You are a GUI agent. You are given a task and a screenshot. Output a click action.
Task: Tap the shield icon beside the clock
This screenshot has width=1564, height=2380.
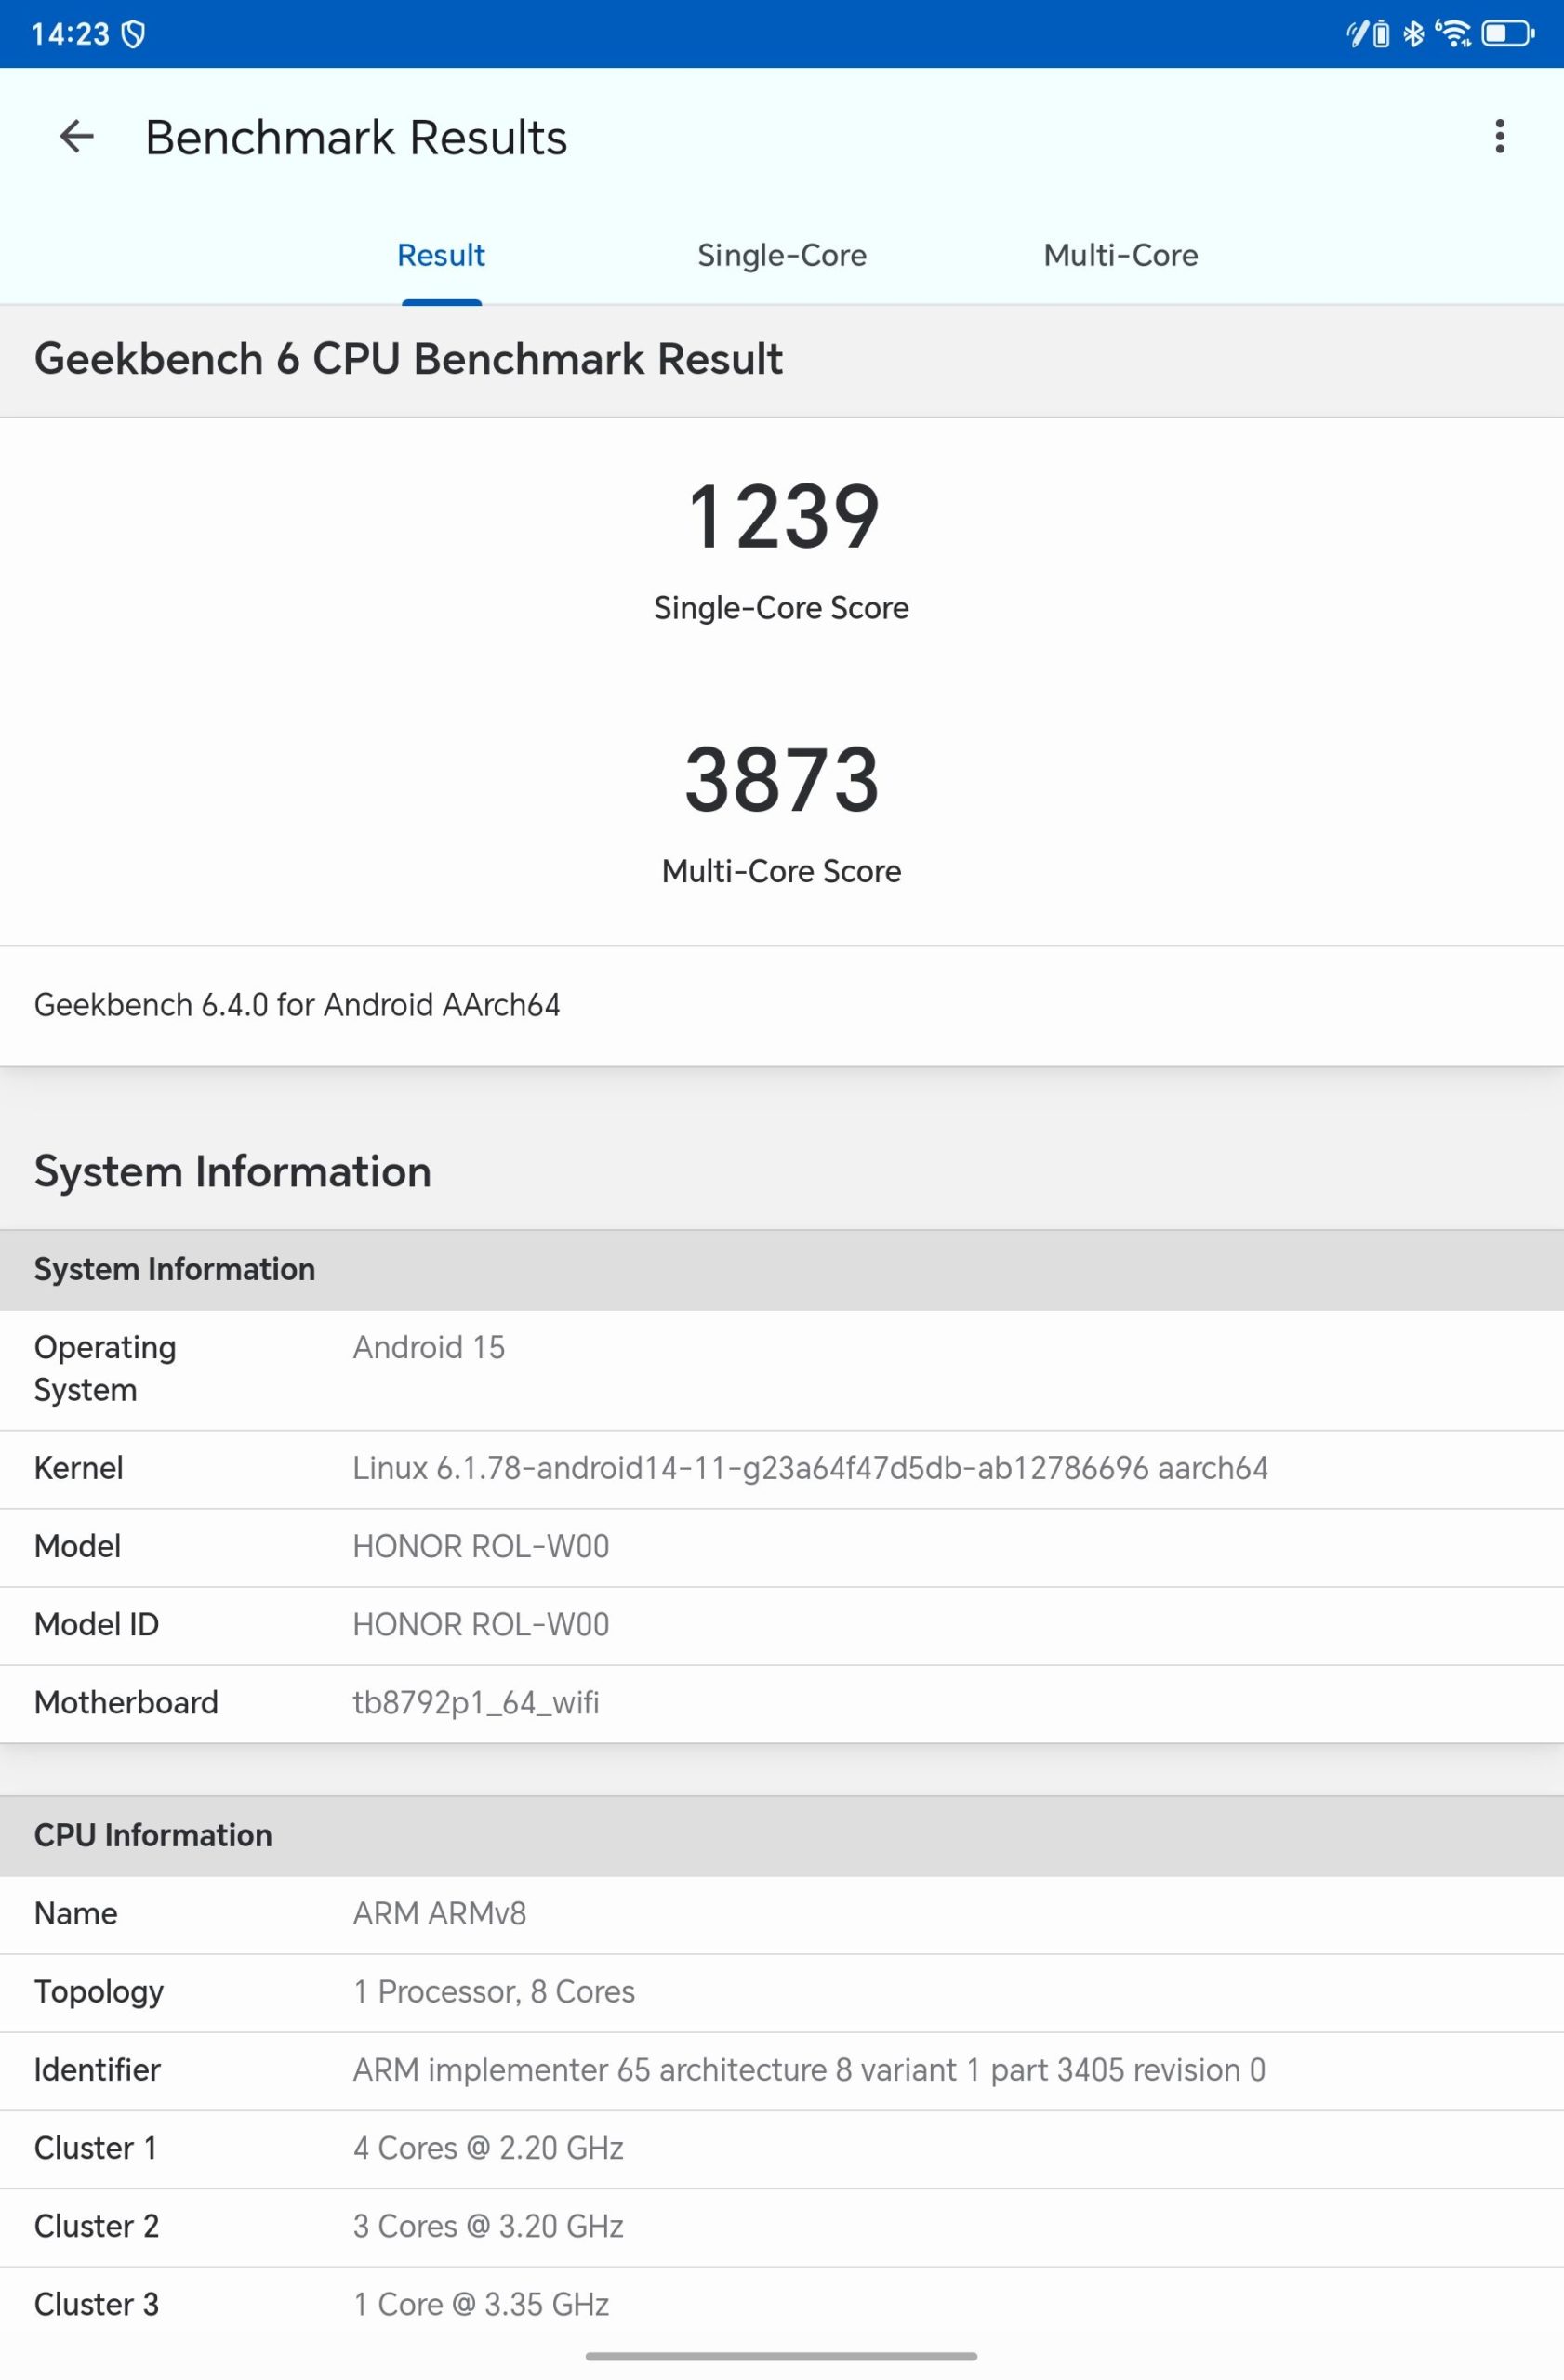click(133, 35)
